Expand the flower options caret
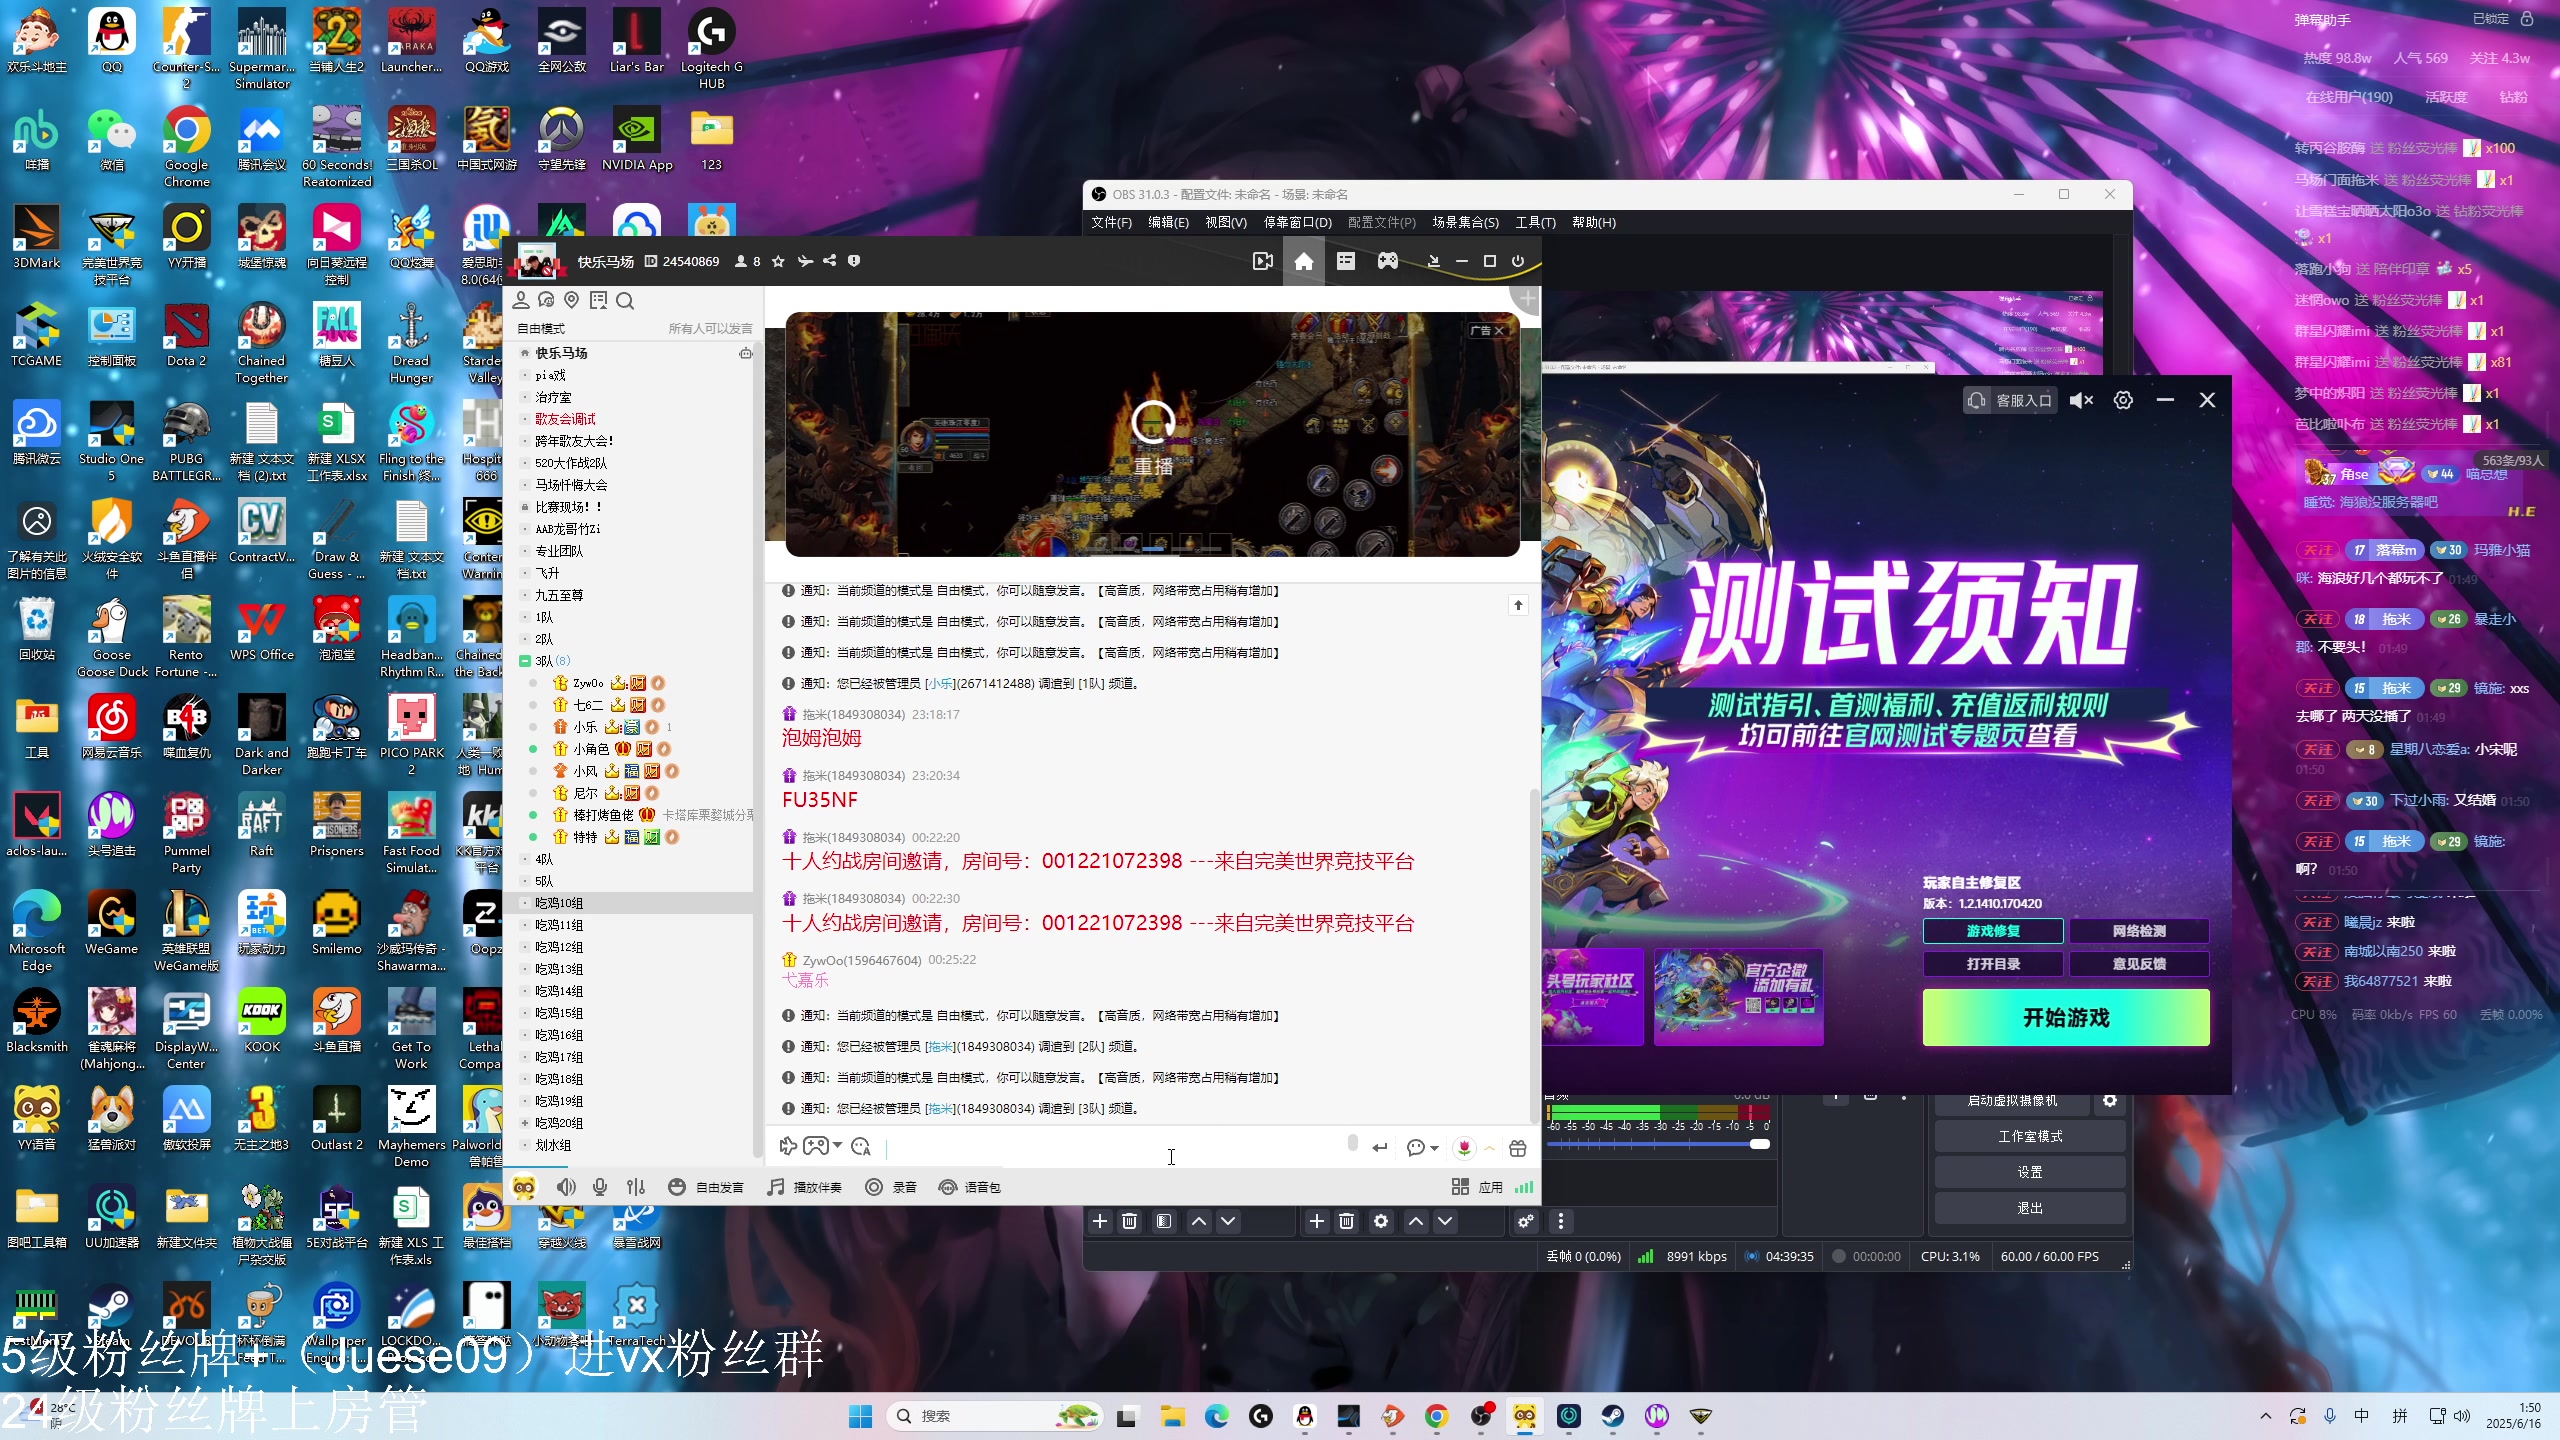This screenshot has height=1440, width=2560. (x=1490, y=1148)
